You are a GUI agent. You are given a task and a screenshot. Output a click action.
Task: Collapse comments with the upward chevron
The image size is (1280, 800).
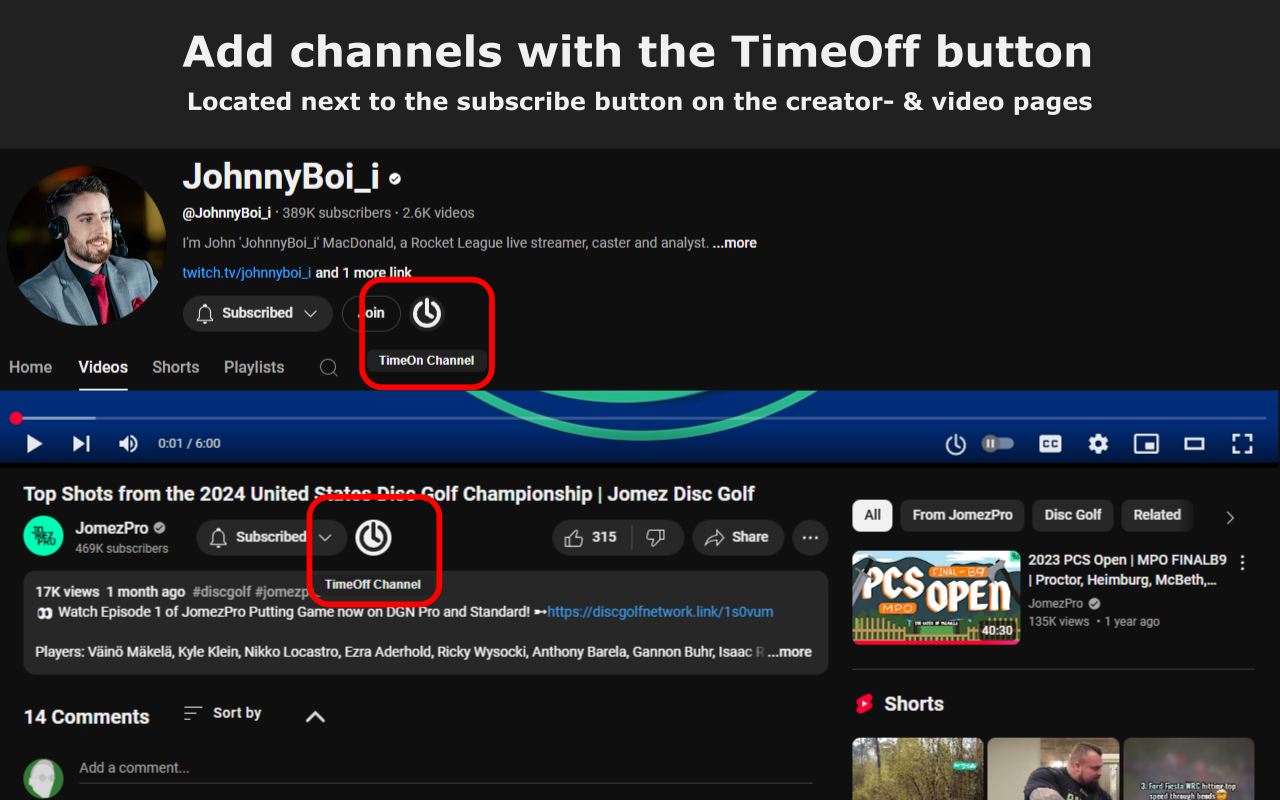click(x=314, y=716)
